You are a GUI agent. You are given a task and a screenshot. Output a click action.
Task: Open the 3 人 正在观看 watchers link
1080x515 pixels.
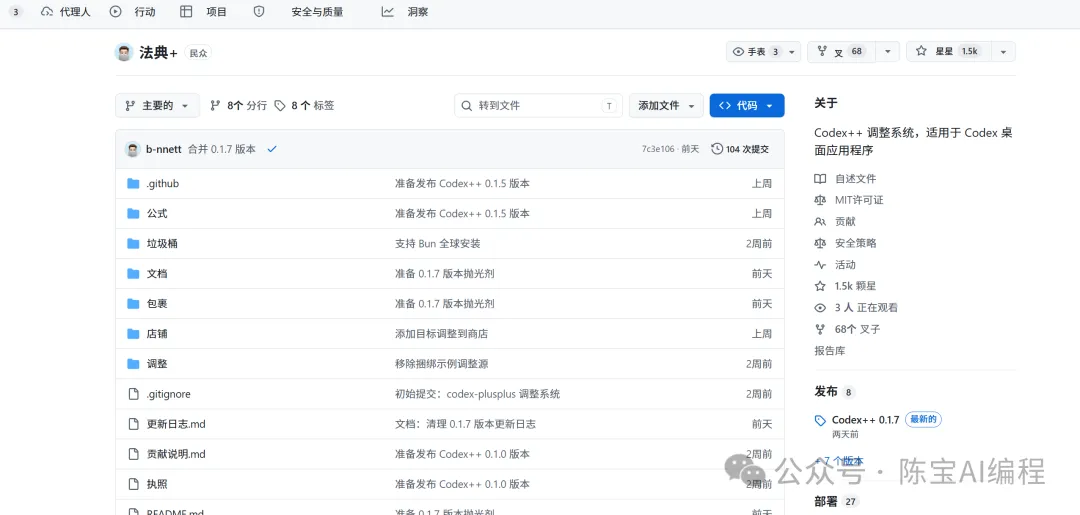856,308
